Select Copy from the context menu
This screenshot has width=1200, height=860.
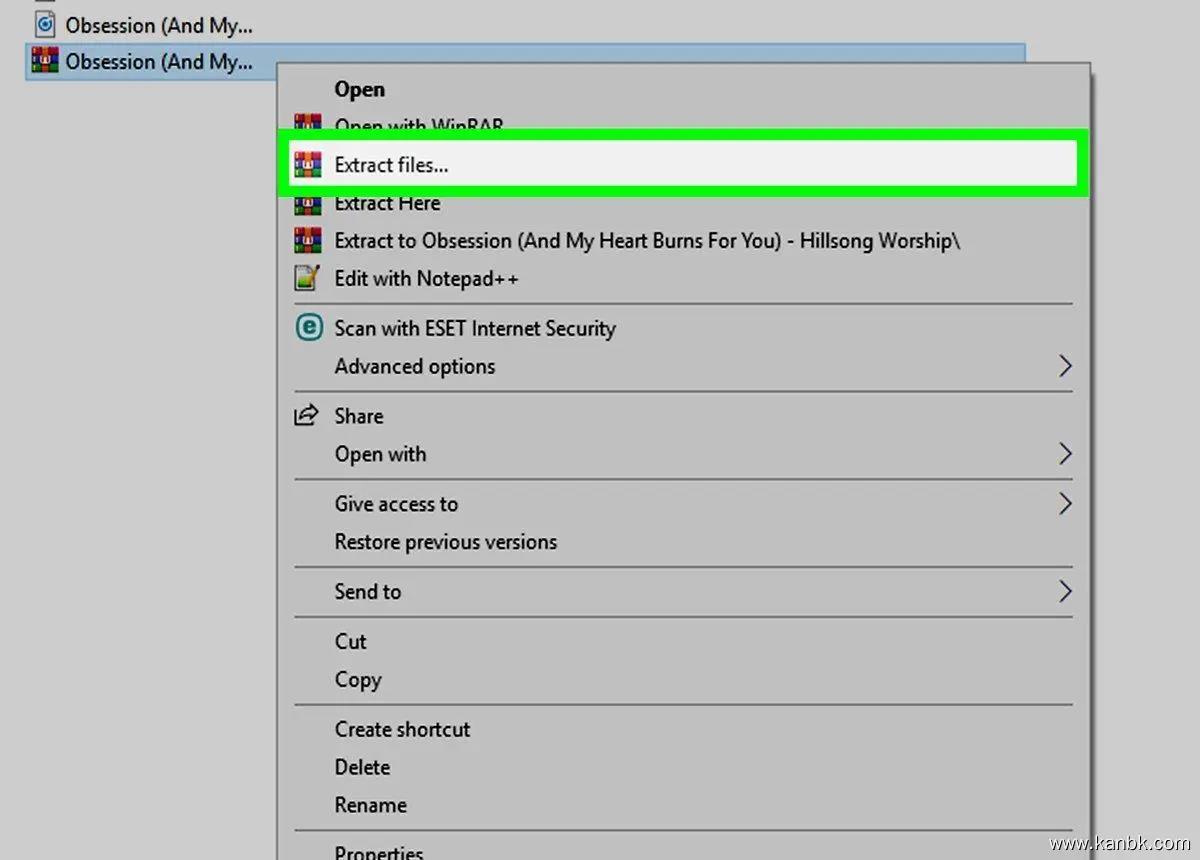pyautogui.click(x=358, y=679)
